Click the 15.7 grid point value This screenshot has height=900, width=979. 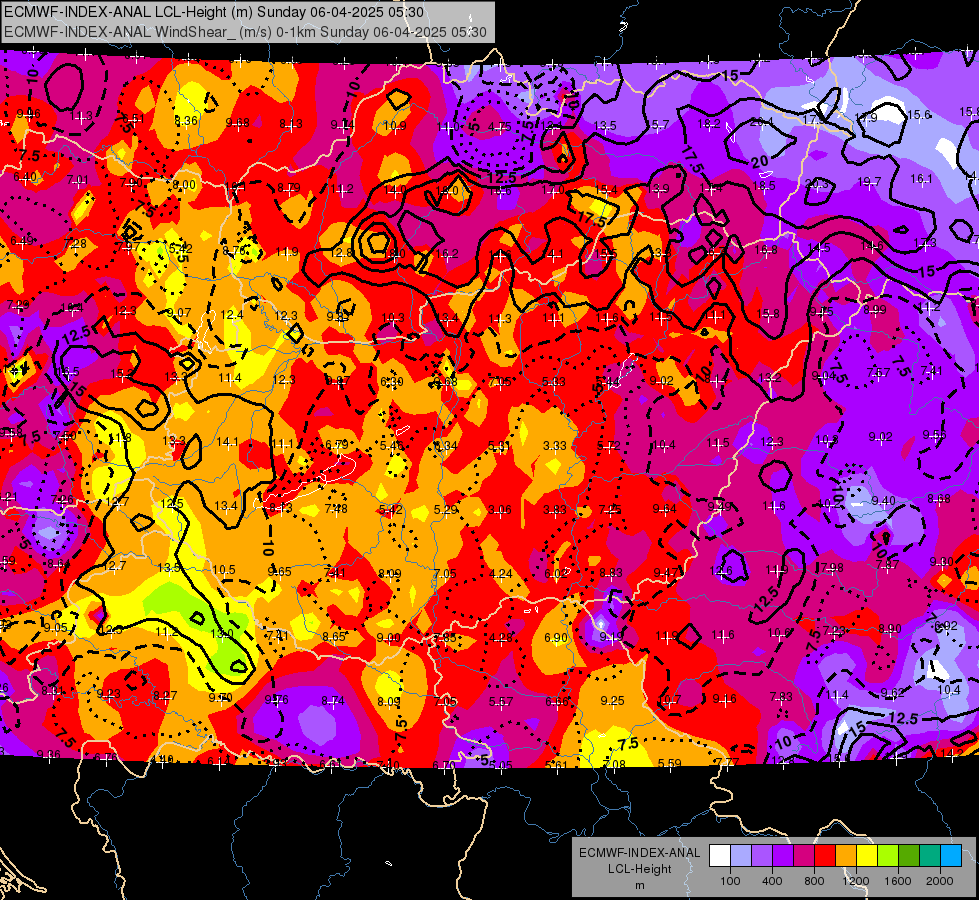658,125
